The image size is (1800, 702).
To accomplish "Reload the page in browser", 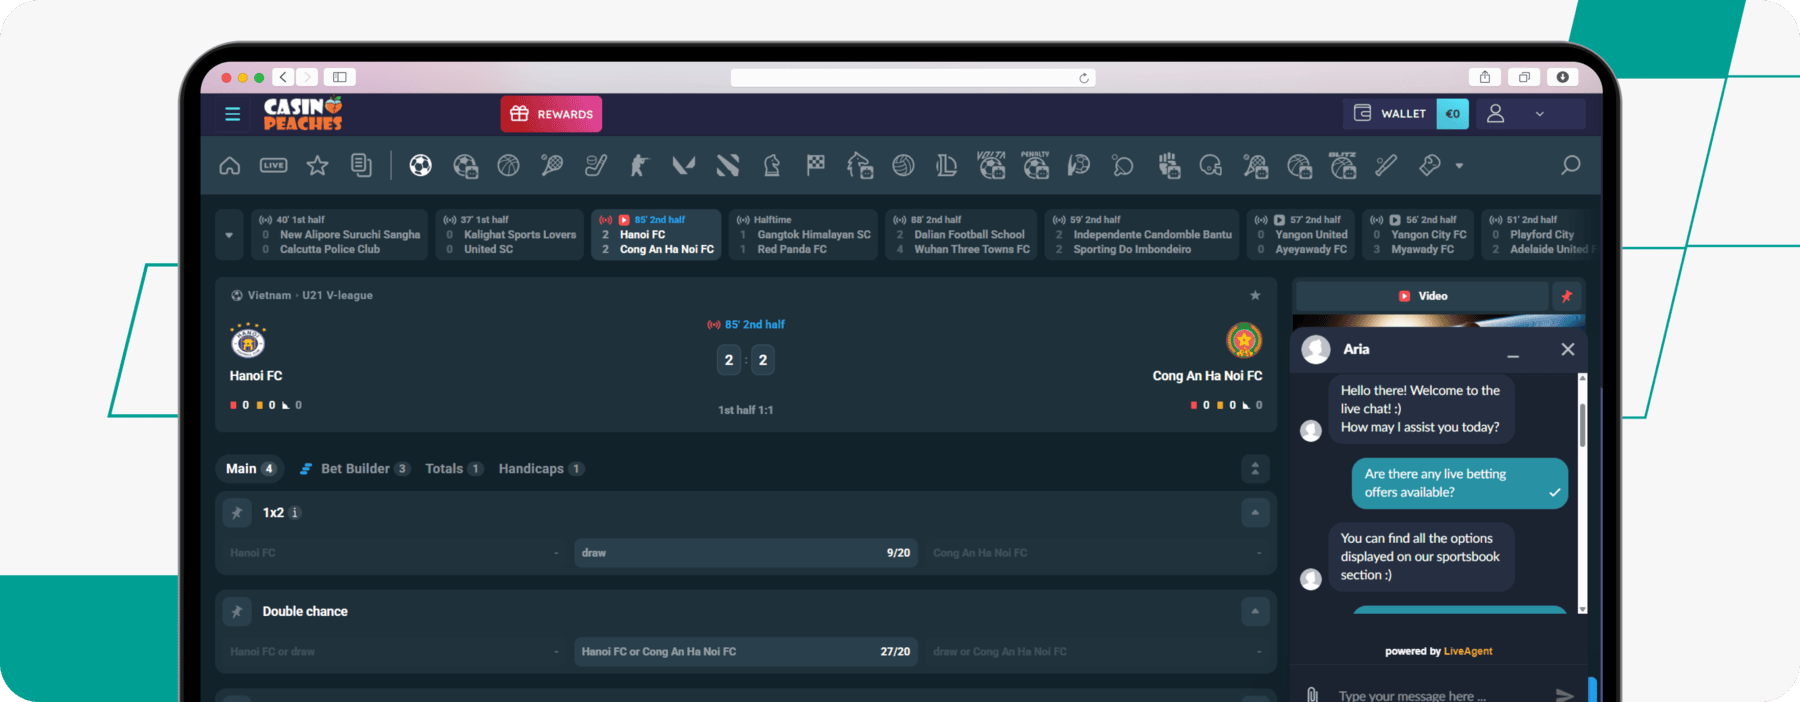I will pyautogui.click(x=1084, y=78).
